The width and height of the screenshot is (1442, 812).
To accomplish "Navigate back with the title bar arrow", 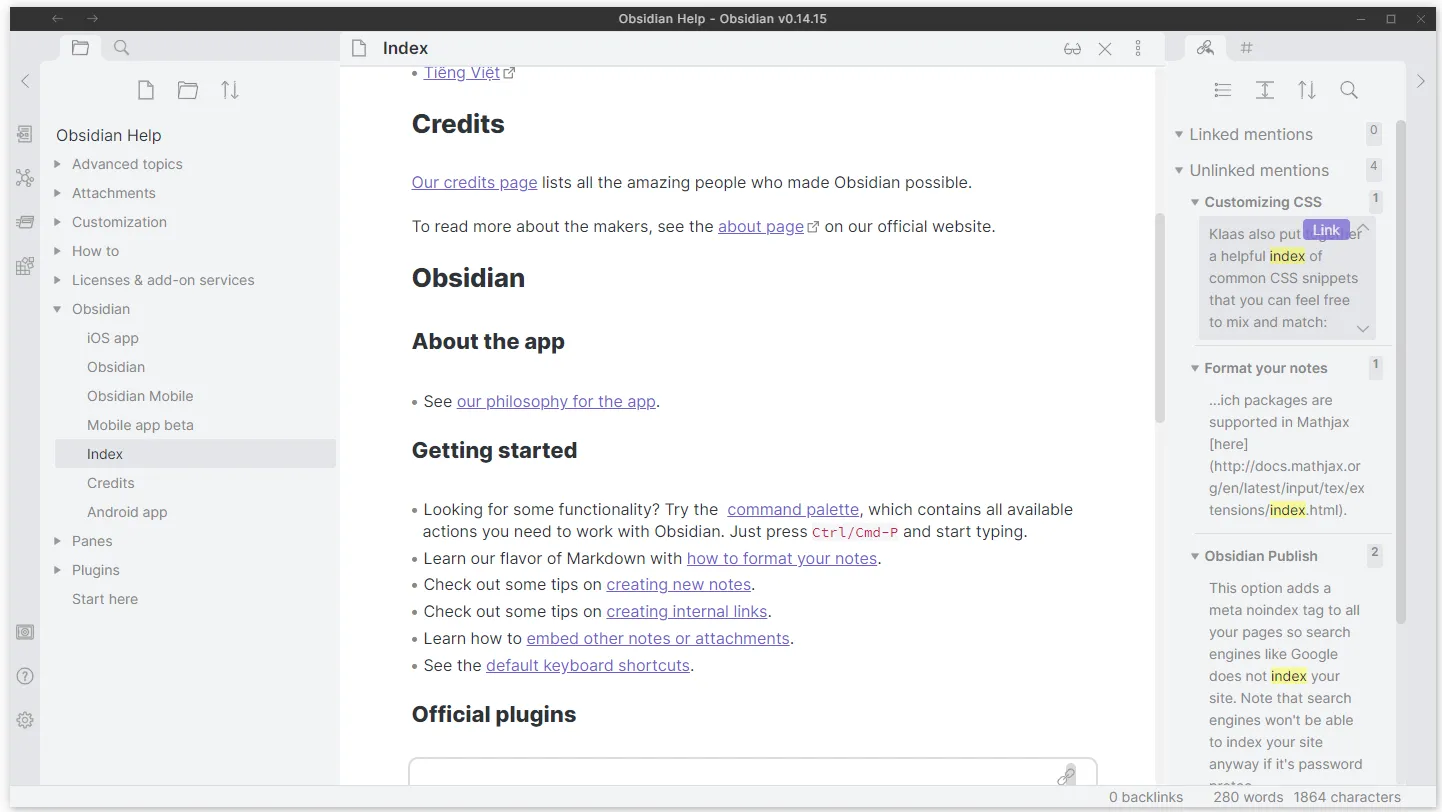I will click(x=57, y=19).
